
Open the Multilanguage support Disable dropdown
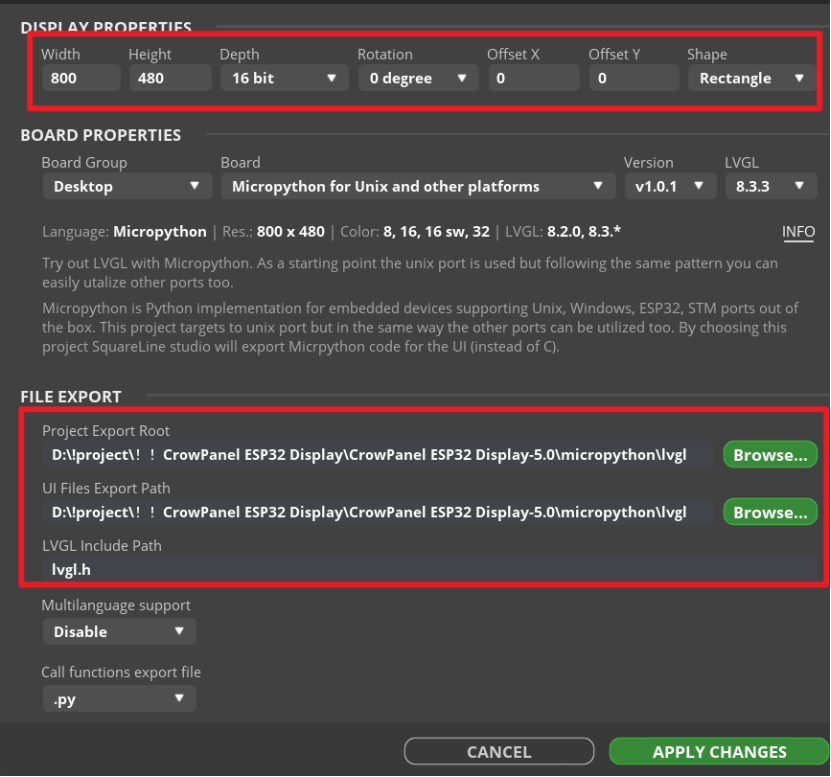119,631
